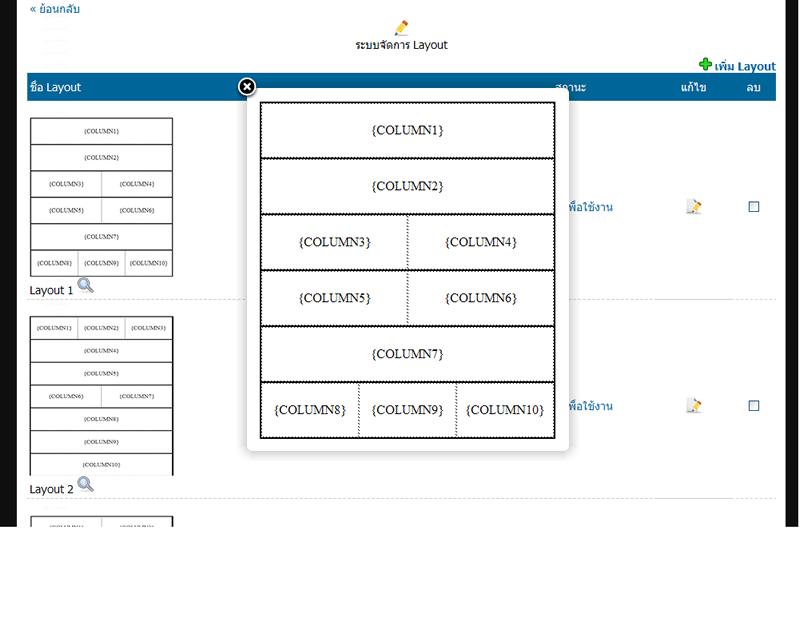Viewport: 800px width, 634px height.
Task: Click the status link in Layout 1 row
Action: coord(590,207)
